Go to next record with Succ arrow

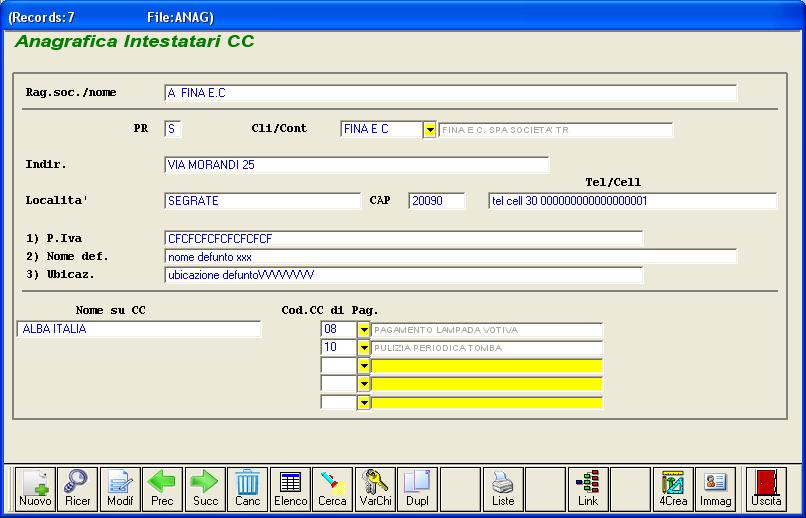(205, 489)
